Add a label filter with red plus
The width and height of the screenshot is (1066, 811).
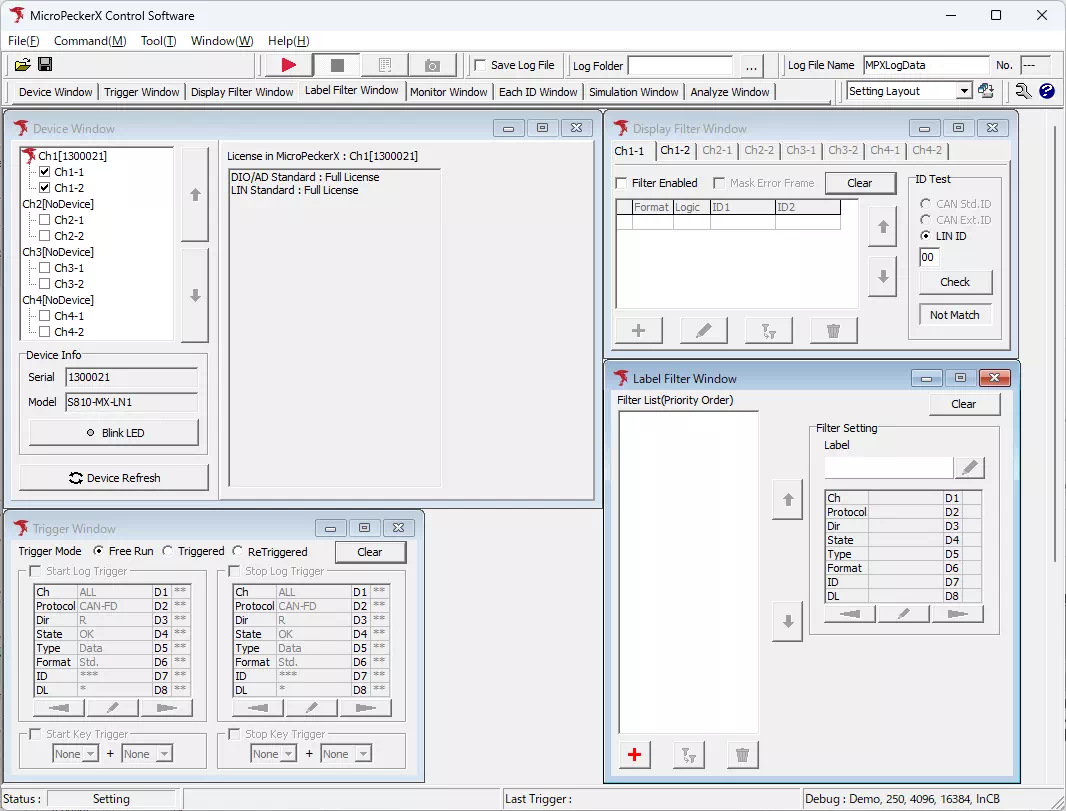(x=635, y=755)
